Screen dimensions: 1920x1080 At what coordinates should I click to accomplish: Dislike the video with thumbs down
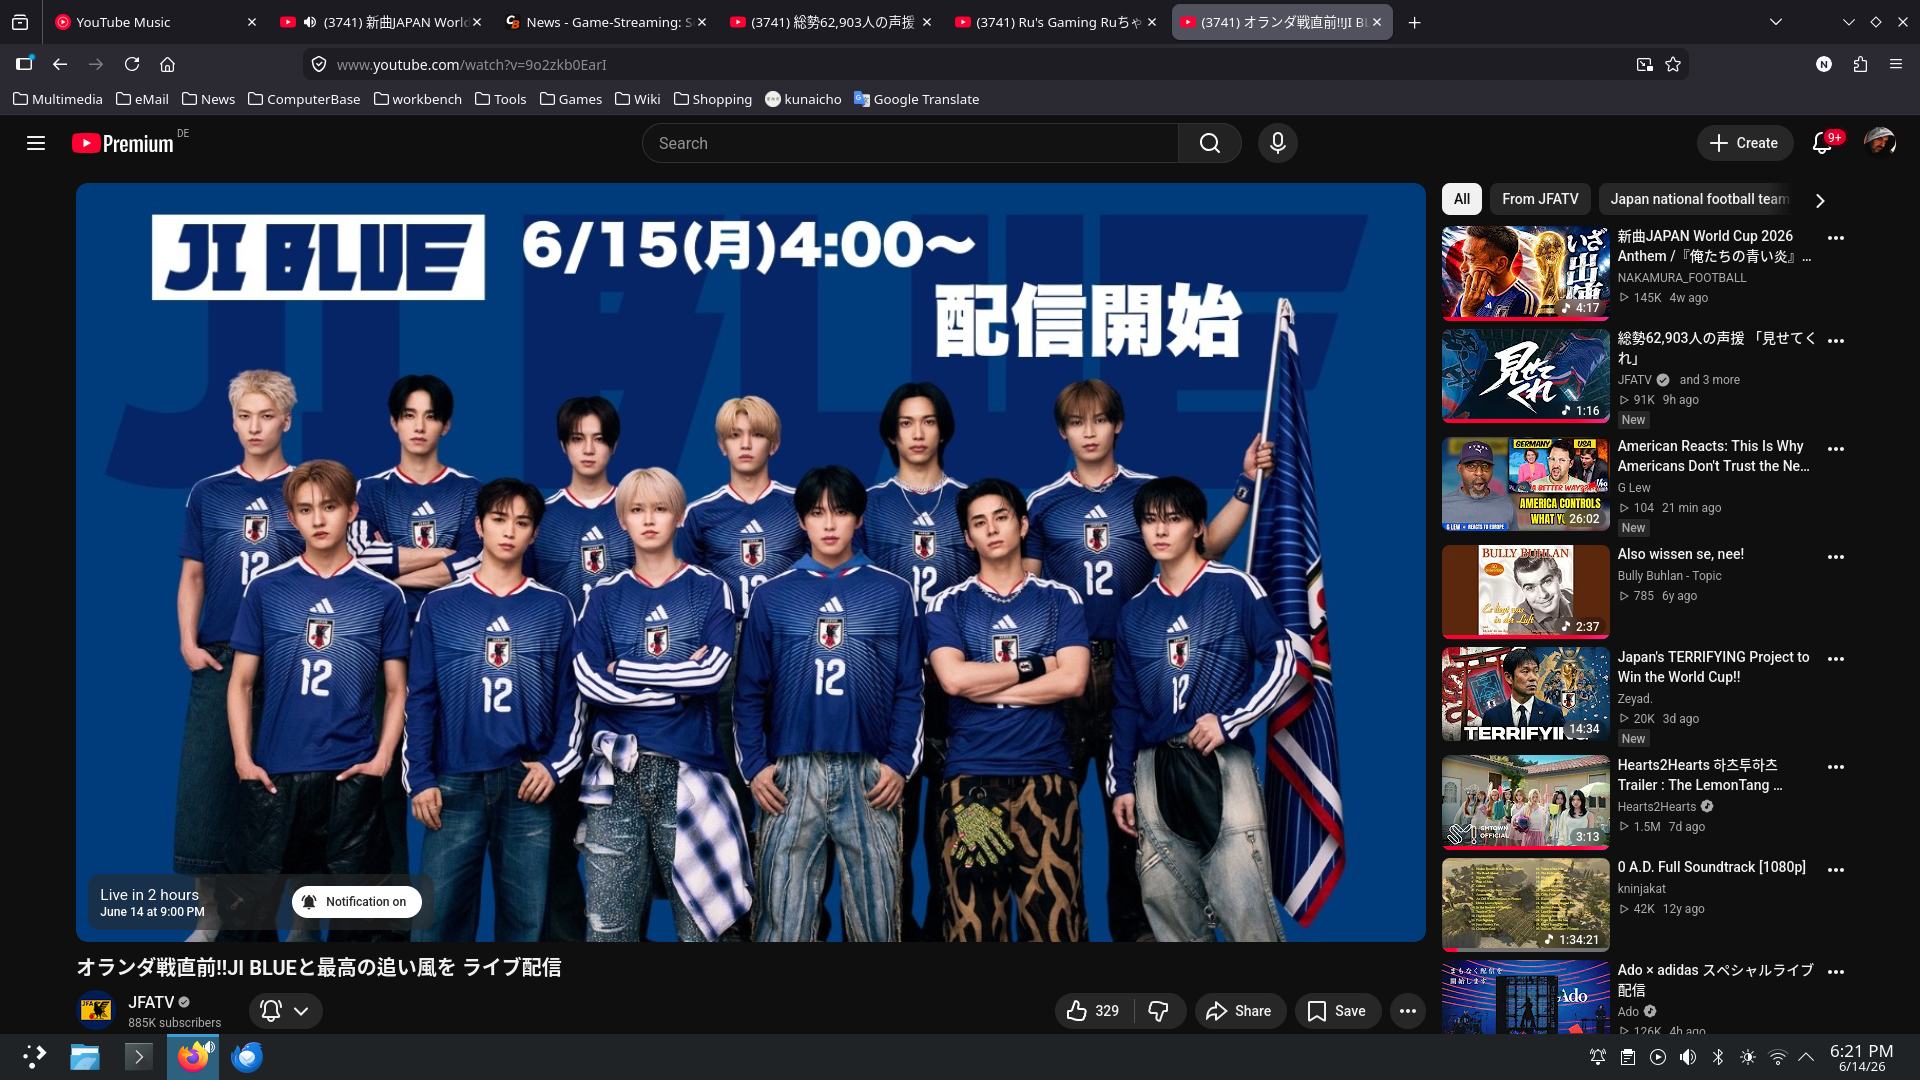1159,1011
